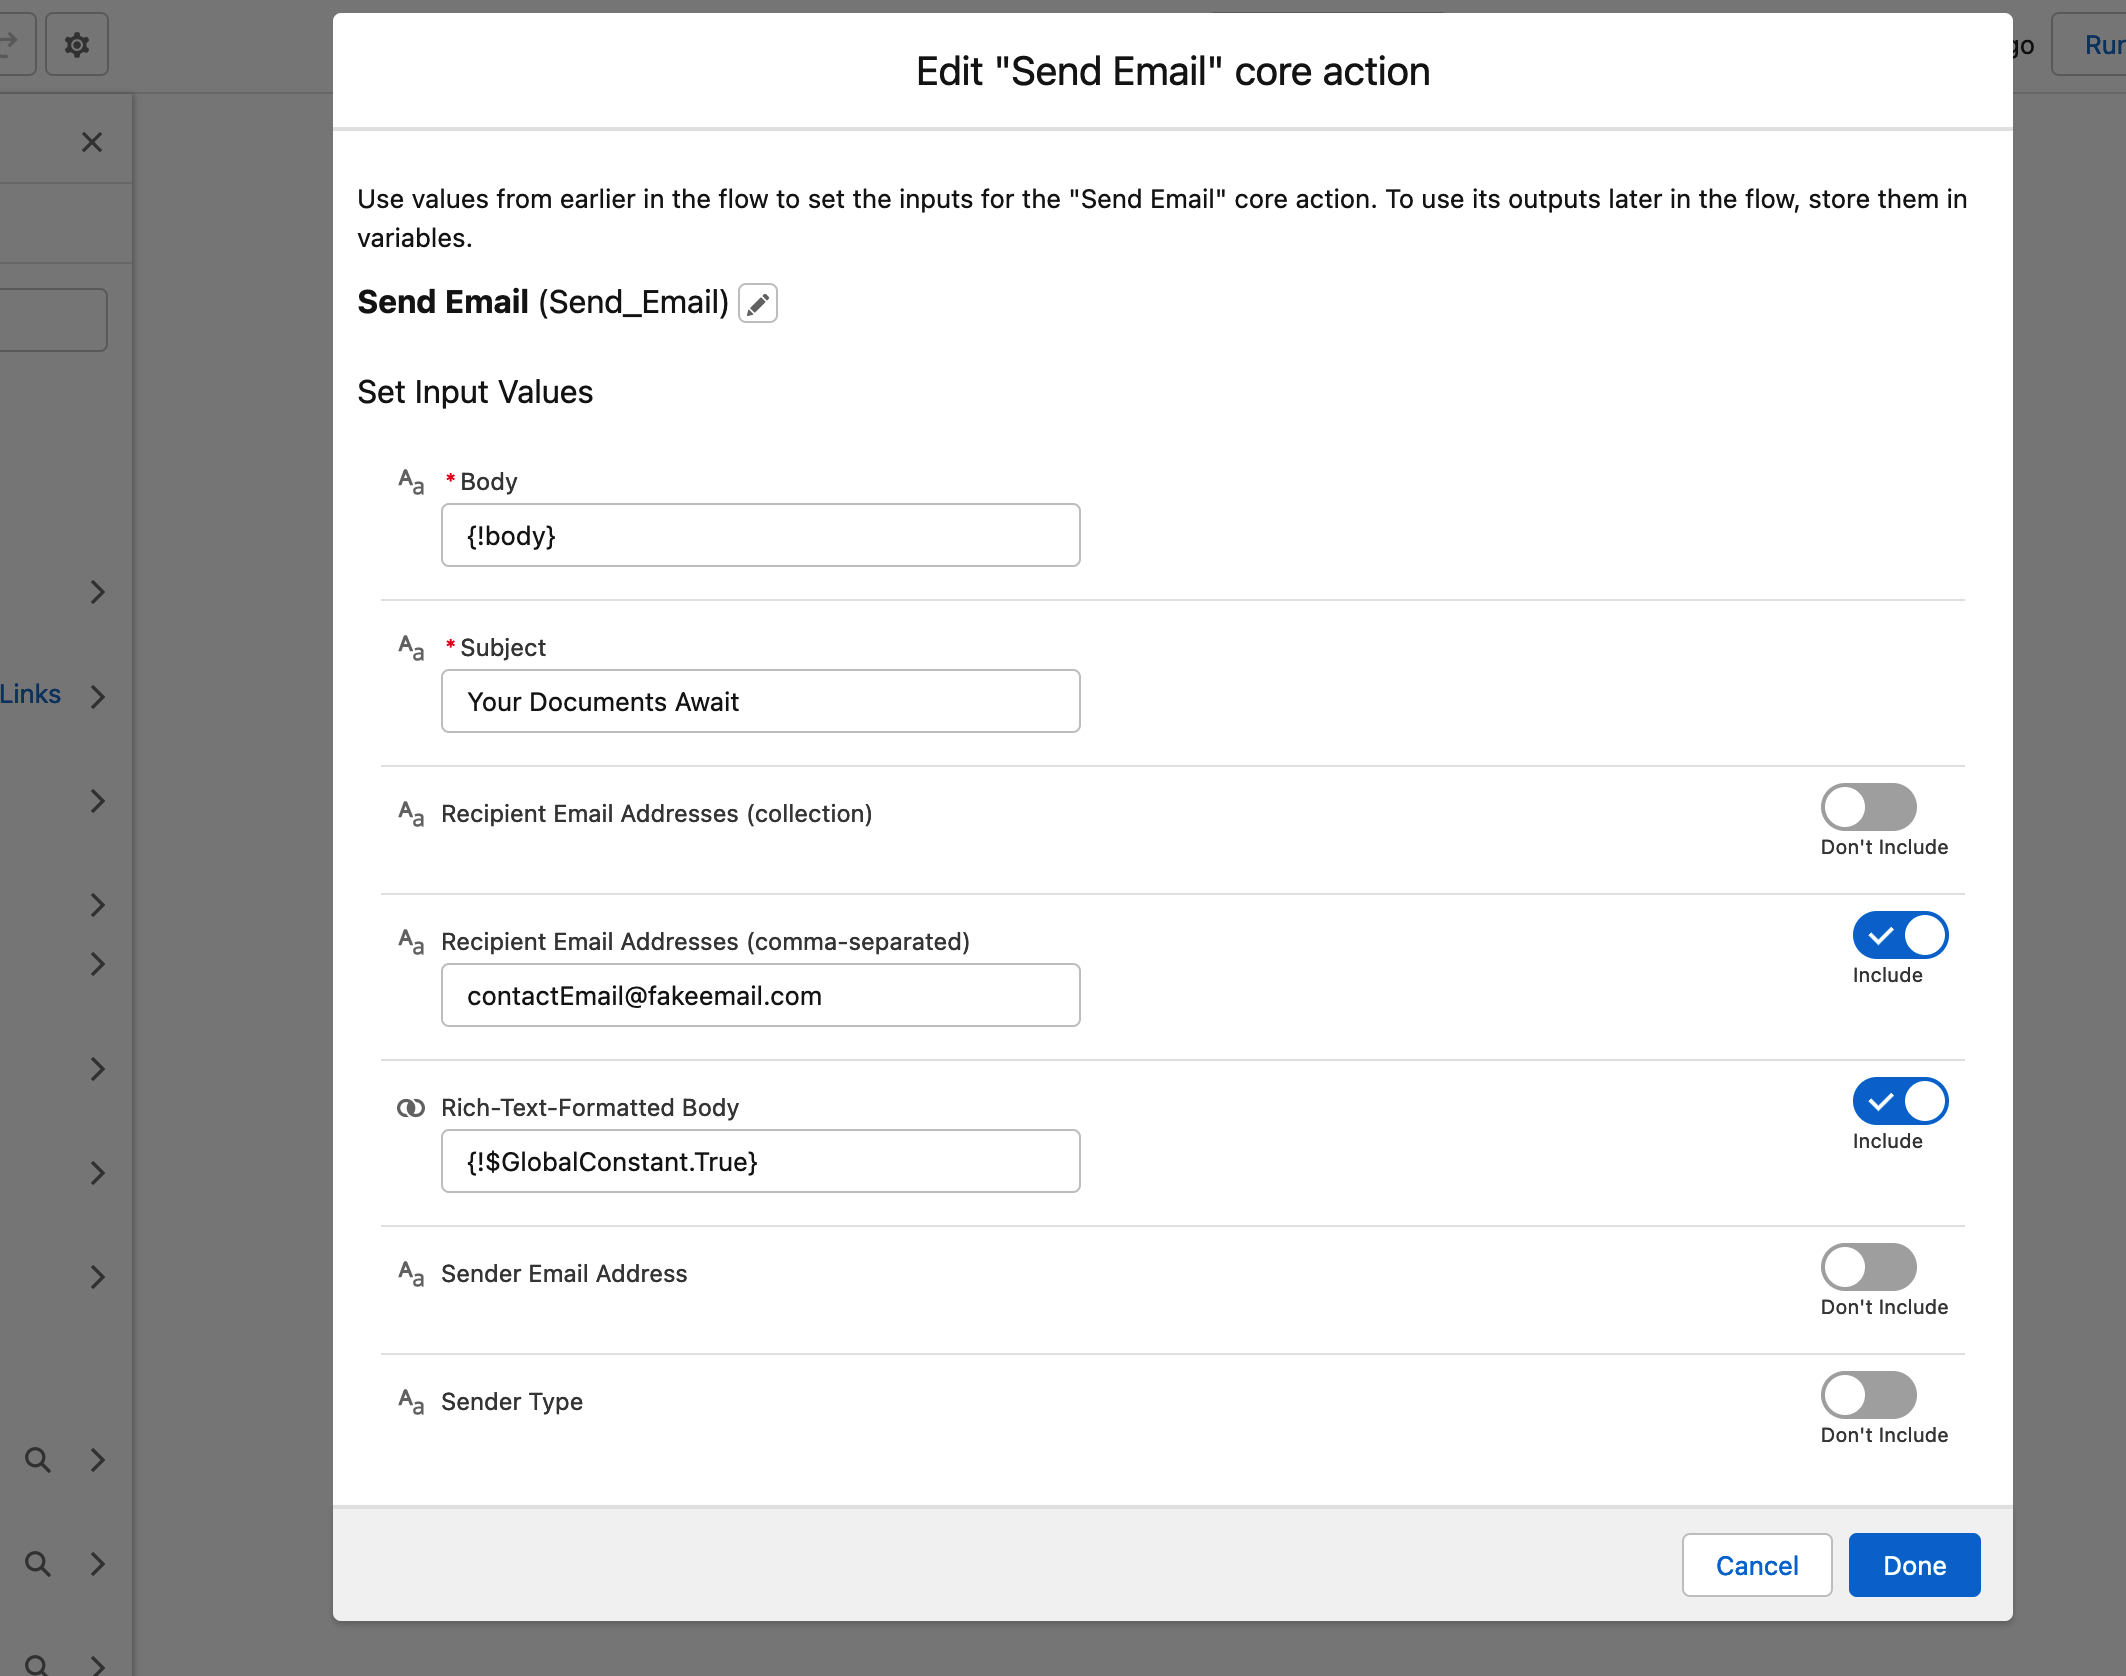This screenshot has width=2126, height=1676.
Task: Click the text type icon next to Sender Type
Action: click(x=414, y=1400)
